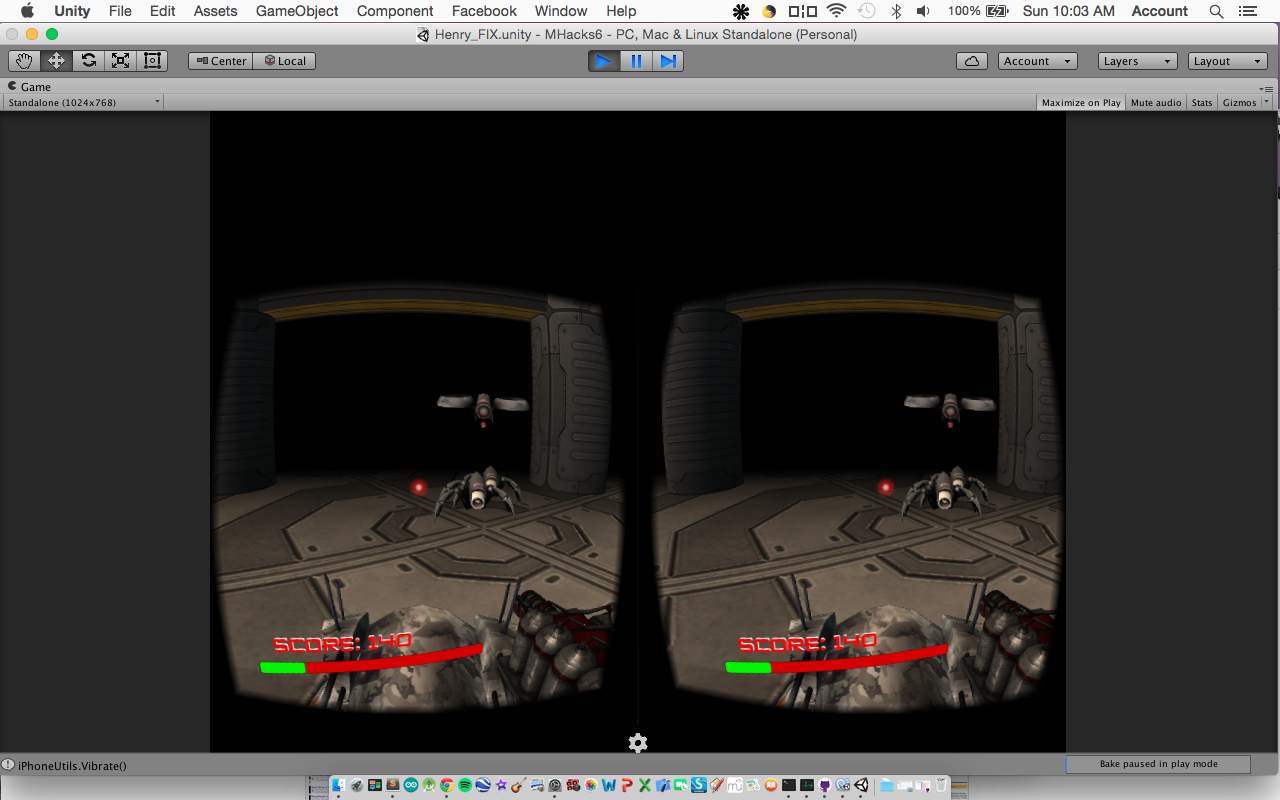Open the Window menu
1280x800 pixels.
point(561,11)
